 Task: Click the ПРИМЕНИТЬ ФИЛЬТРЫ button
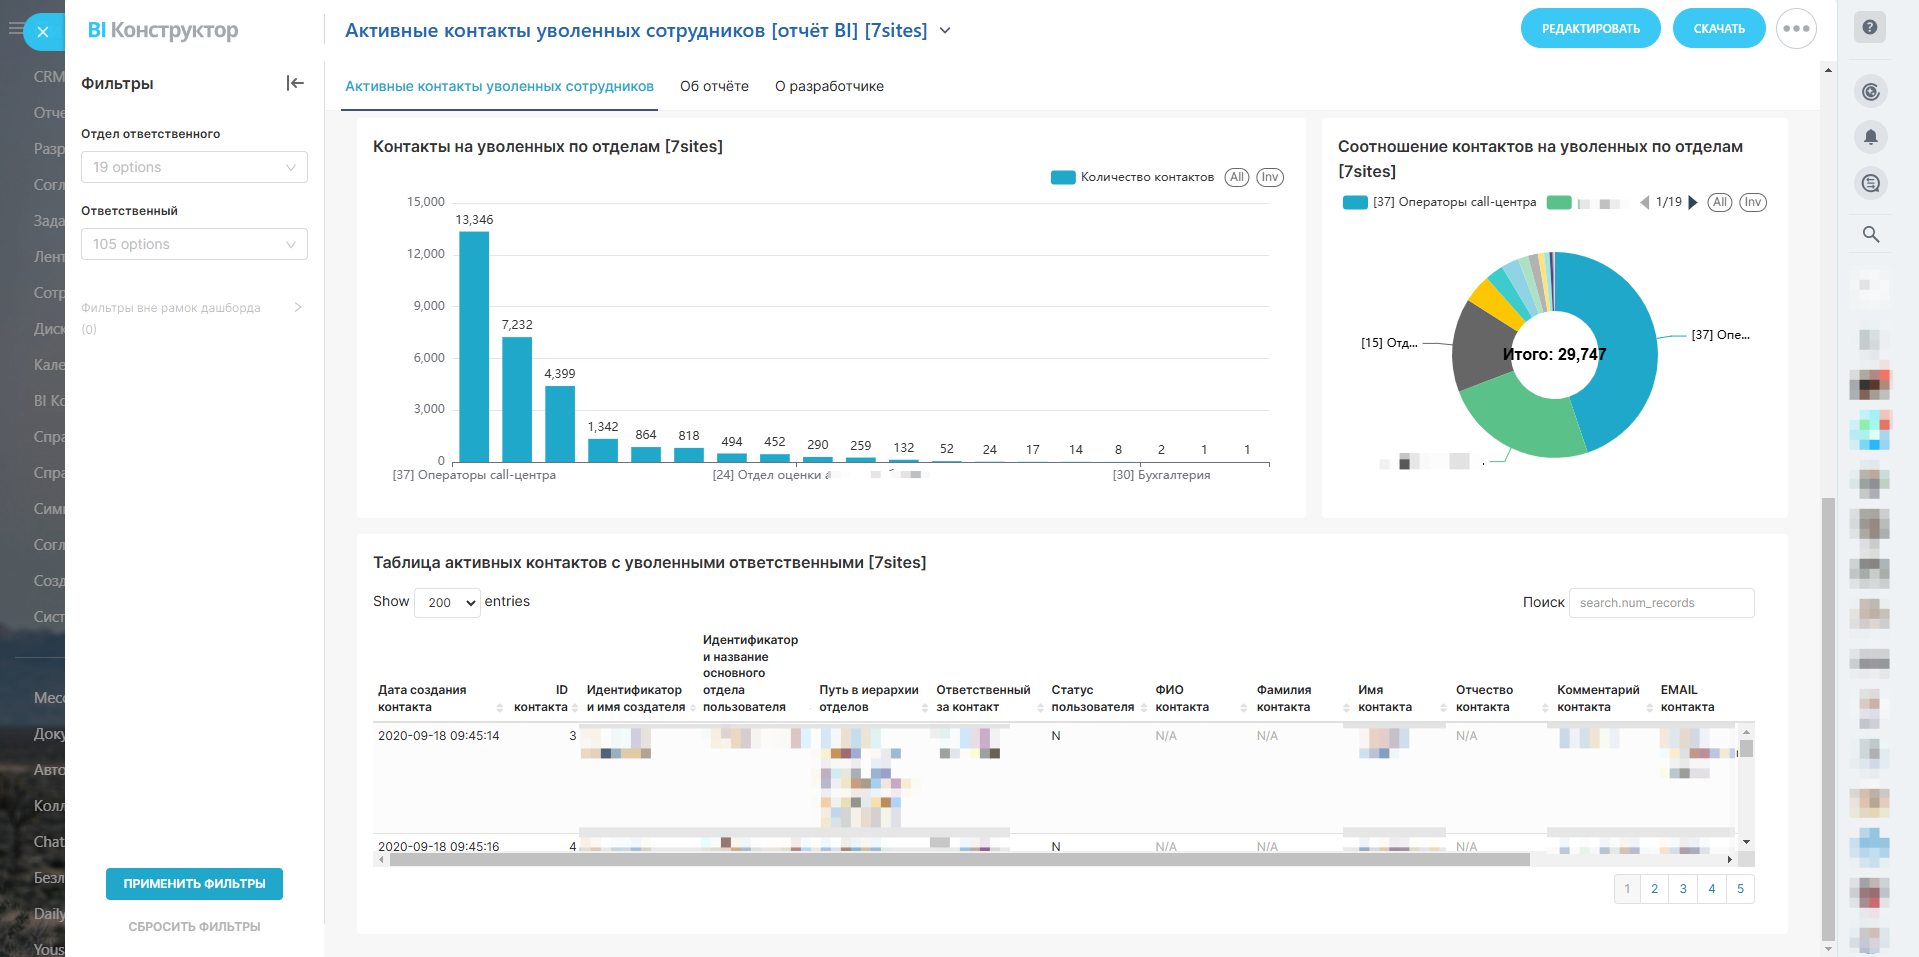click(x=194, y=884)
